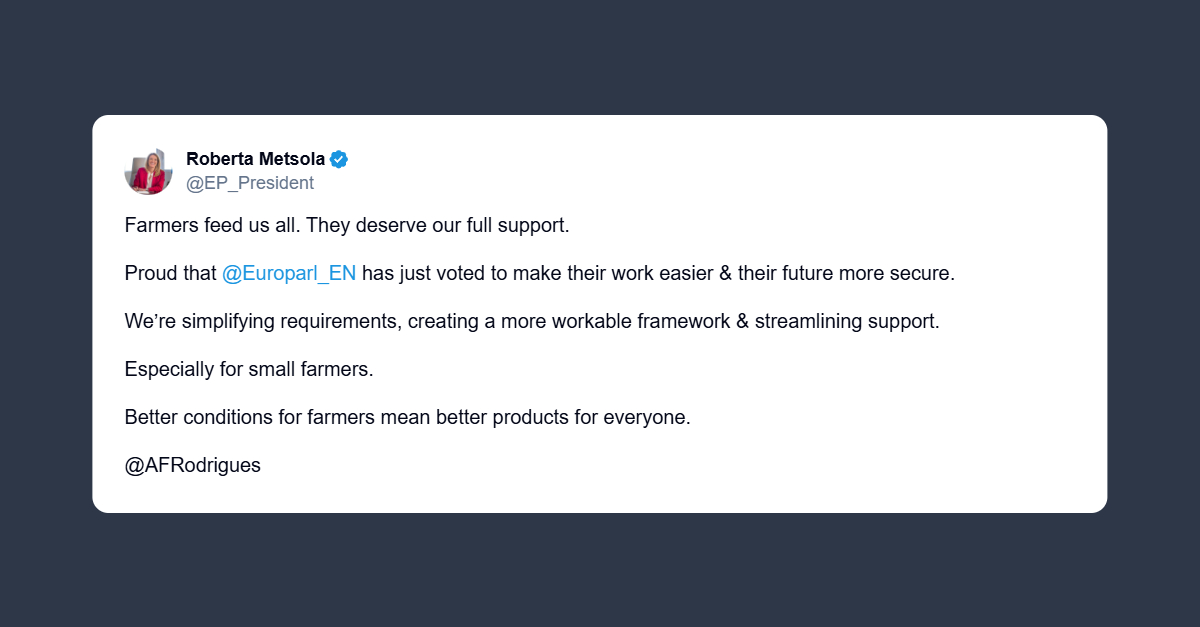1200x627 pixels.
Task: Click Roberta Metsola's profile avatar
Action: coord(149,171)
